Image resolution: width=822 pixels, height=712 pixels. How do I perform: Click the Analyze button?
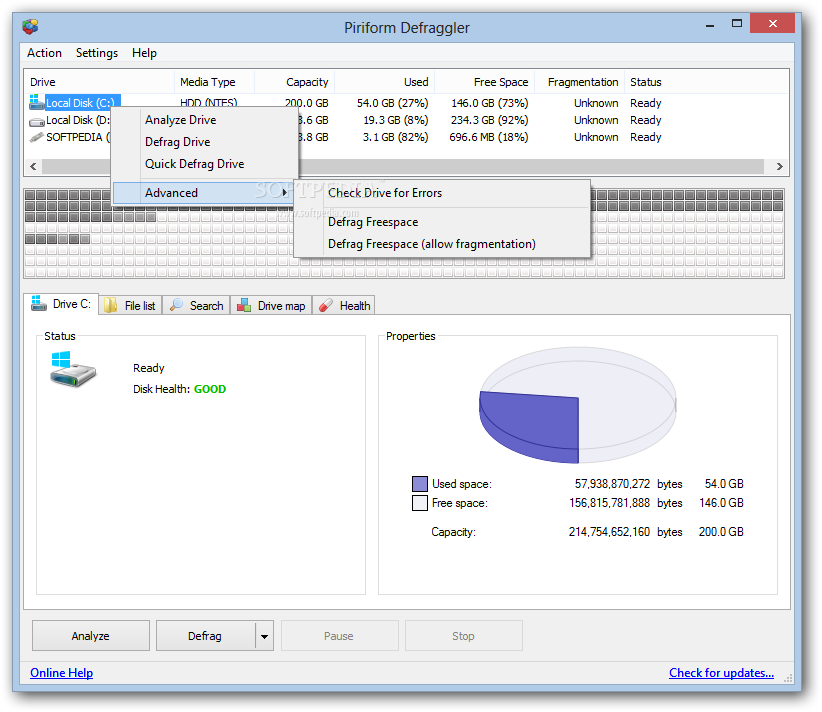coord(91,636)
